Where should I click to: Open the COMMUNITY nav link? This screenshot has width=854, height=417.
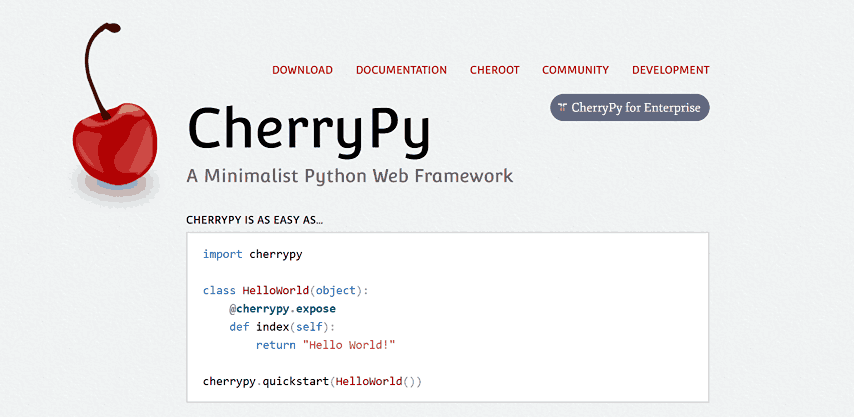[575, 70]
